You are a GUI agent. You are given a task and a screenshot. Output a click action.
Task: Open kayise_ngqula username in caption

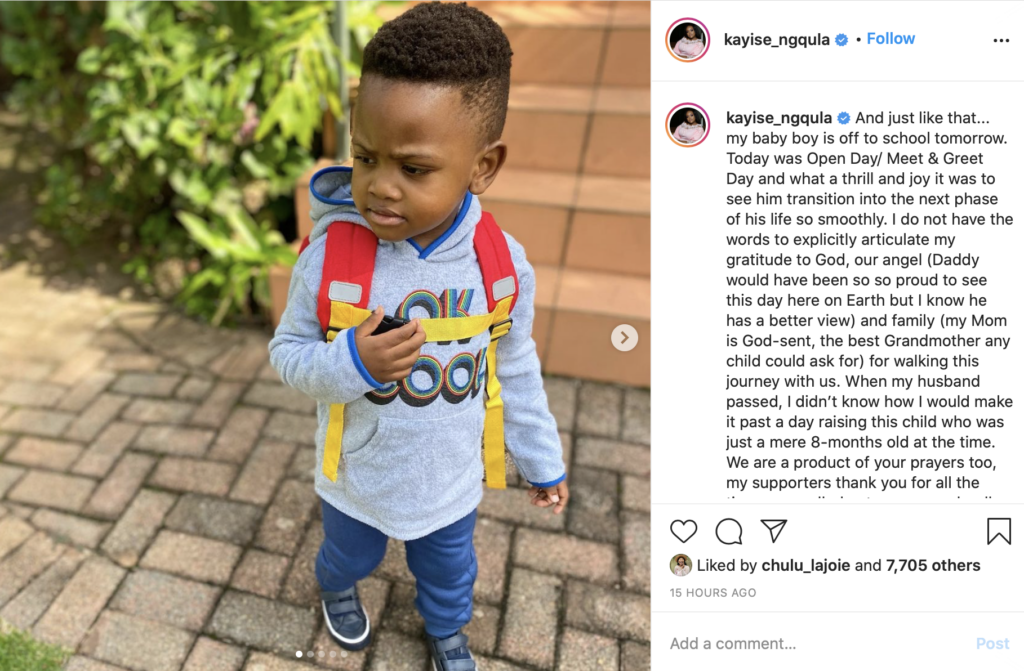tap(778, 118)
